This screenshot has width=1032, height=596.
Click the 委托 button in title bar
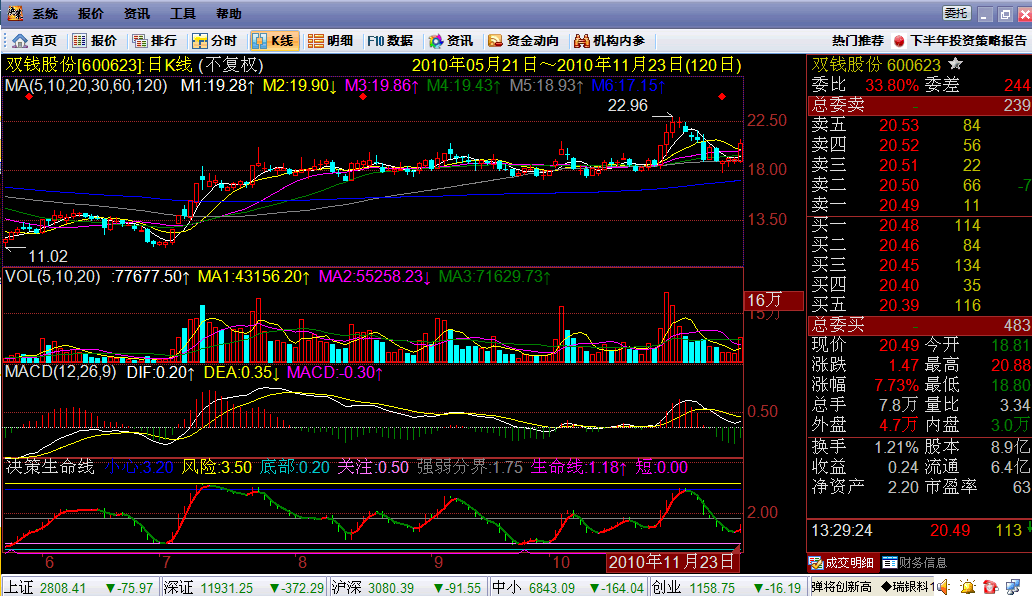pyautogui.click(x=956, y=13)
